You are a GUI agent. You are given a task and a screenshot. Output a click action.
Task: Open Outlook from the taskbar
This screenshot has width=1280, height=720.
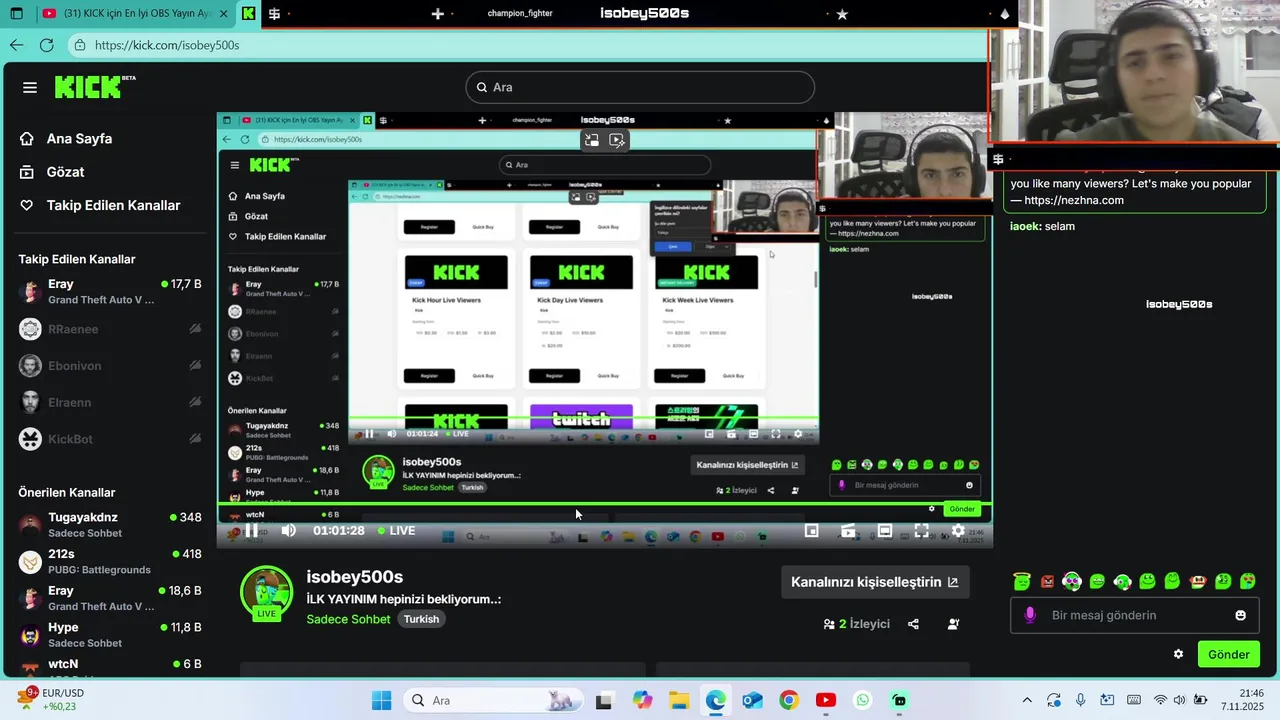tap(752, 700)
